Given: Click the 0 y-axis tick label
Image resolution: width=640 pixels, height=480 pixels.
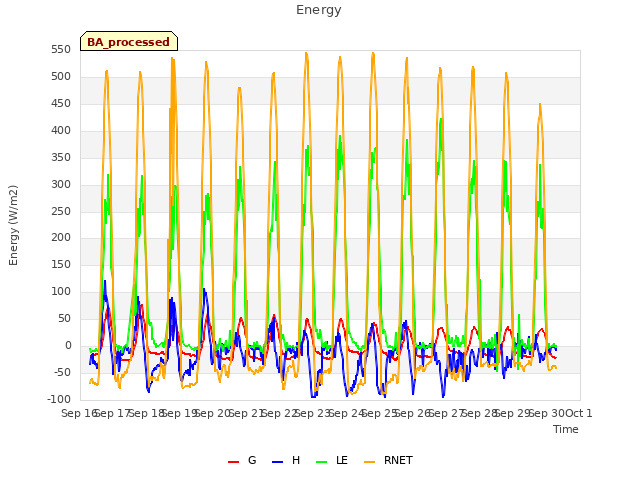Looking at the screenshot, I should click(68, 345).
